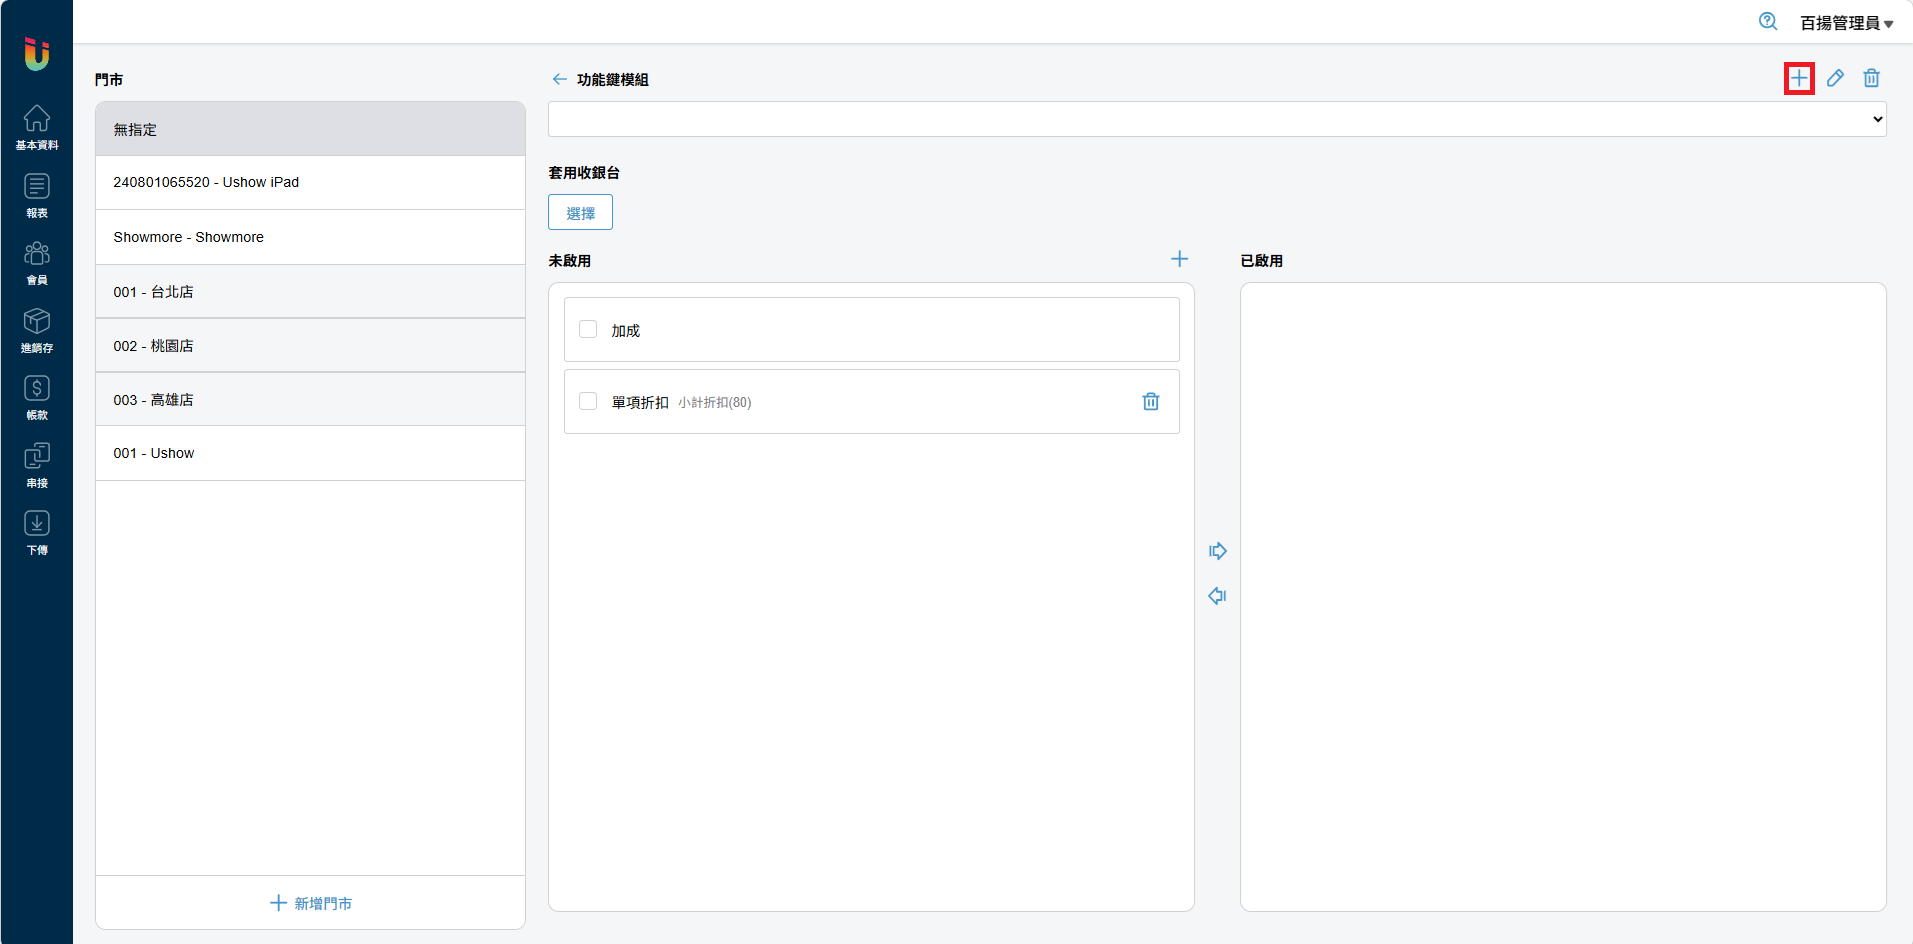Image resolution: width=1913 pixels, height=944 pixels.
Task: Delete the 單項折扣 item with trash icon
Action: [1151, 401]
